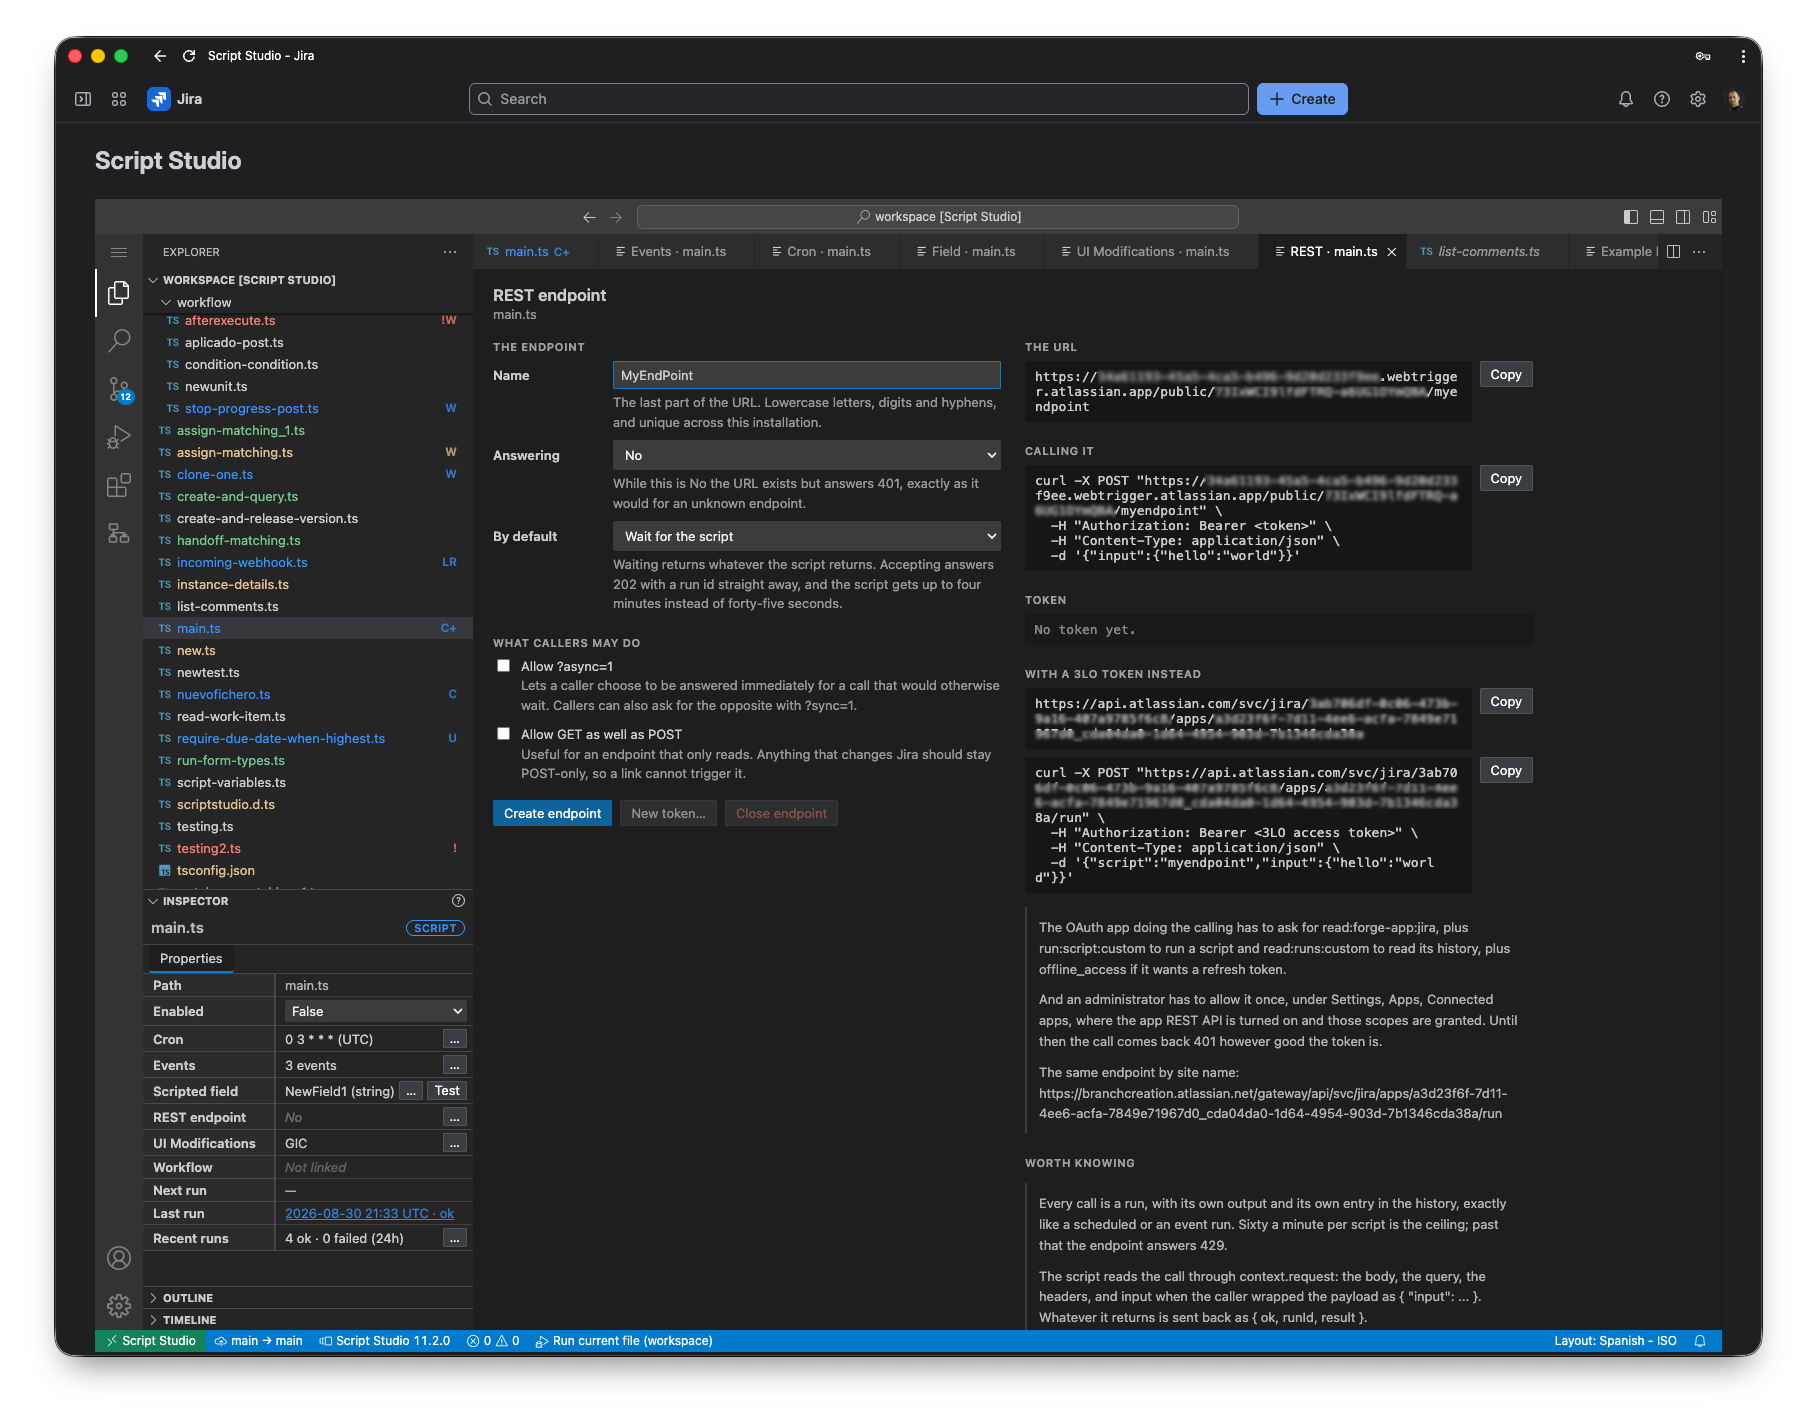This screenshot has width=1817, height=1428.
Task: Open the Search magnifier in activity bar
Action: [x=119, y=340]
